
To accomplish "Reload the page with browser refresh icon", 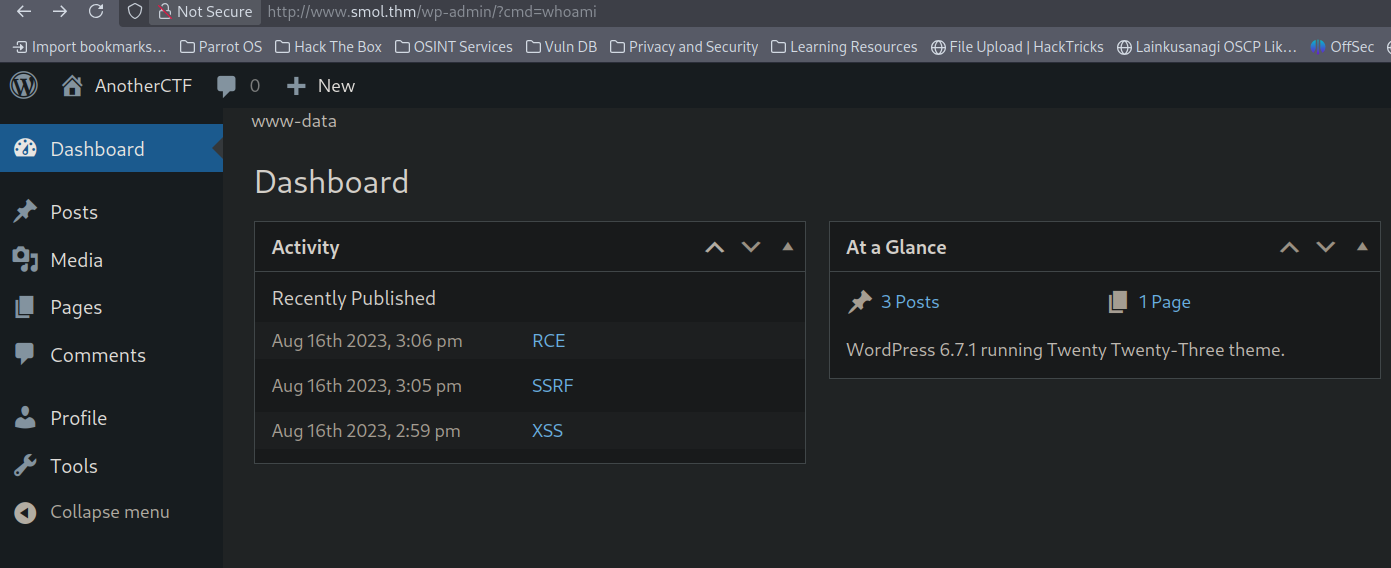I will (x=96, y=12).
